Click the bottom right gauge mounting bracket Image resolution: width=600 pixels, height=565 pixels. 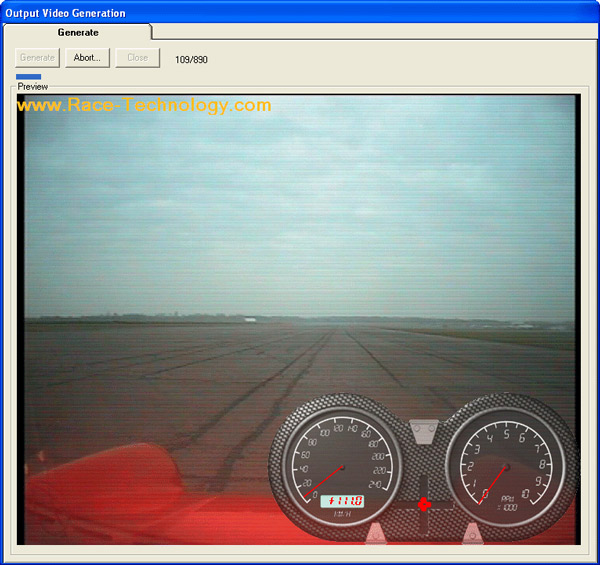click(472, 534)
